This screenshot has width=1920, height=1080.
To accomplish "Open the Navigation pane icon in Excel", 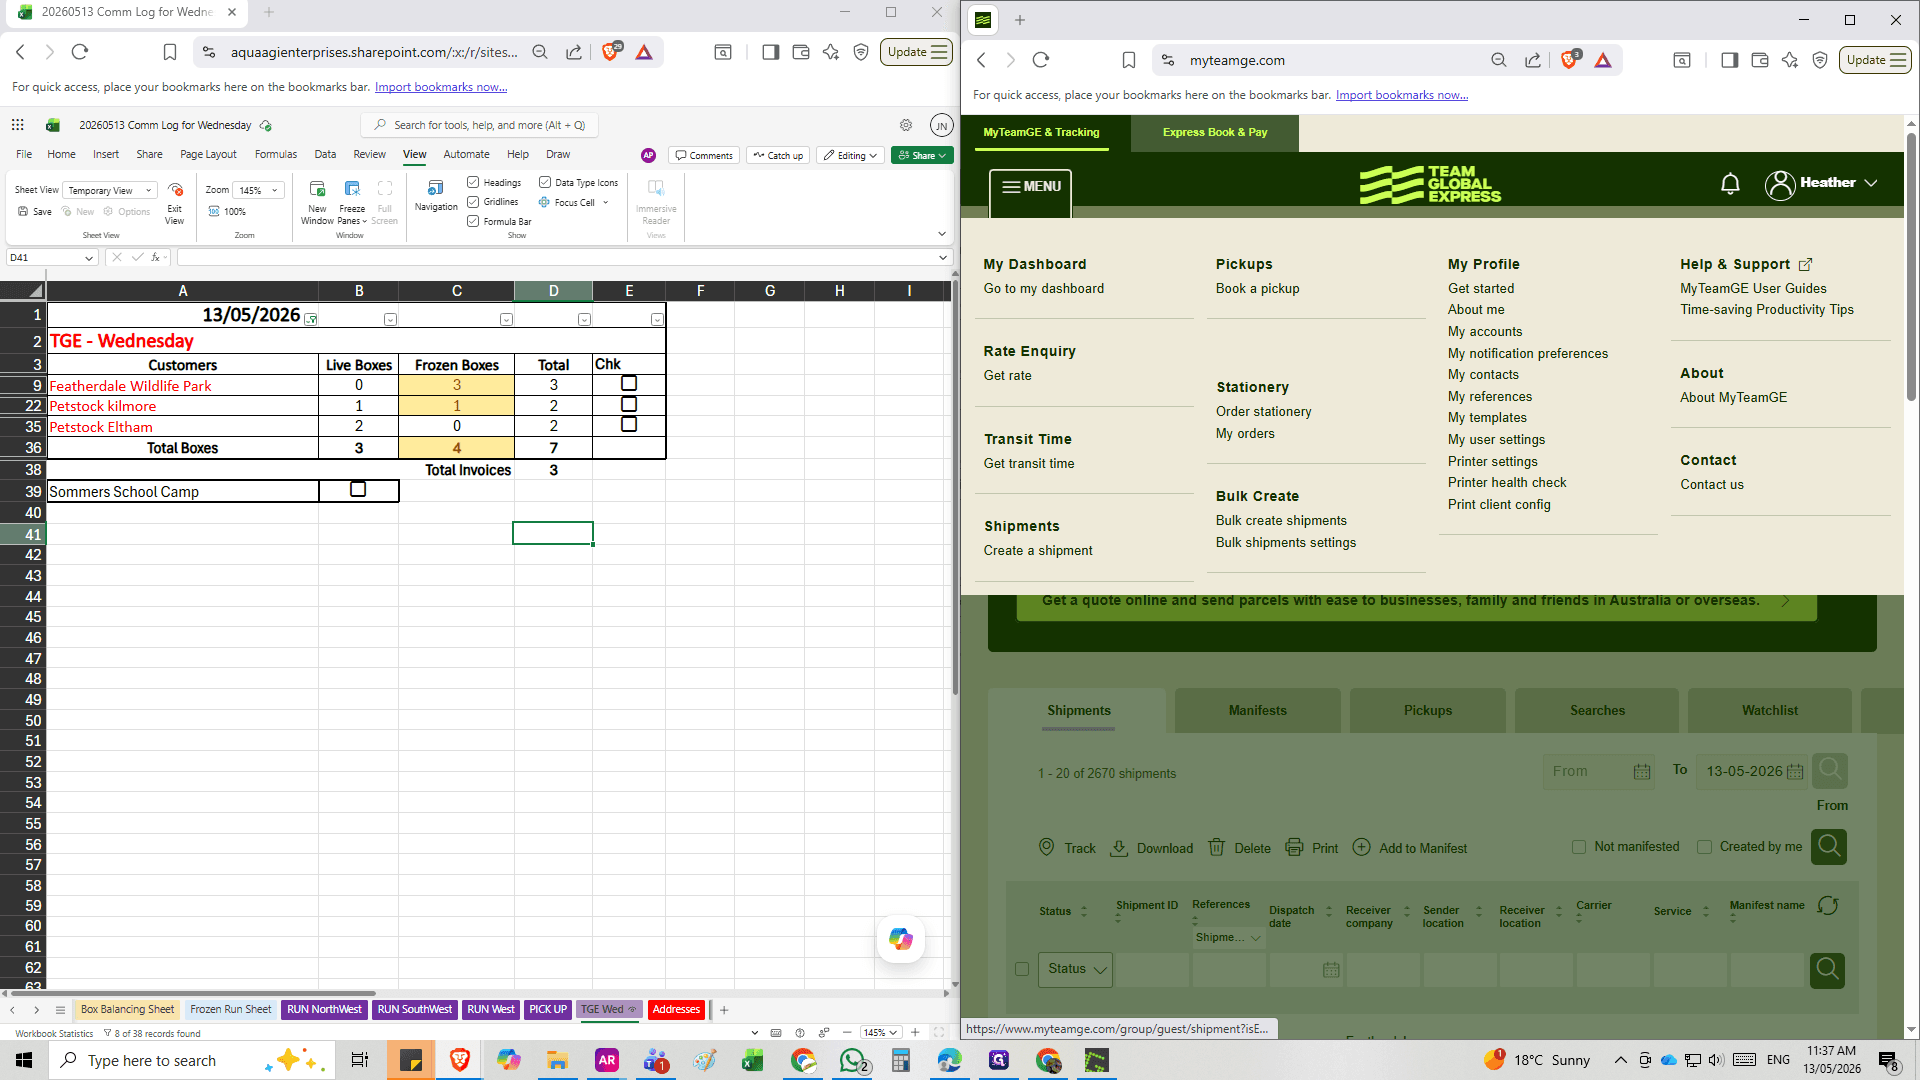I will click(435, 188).
